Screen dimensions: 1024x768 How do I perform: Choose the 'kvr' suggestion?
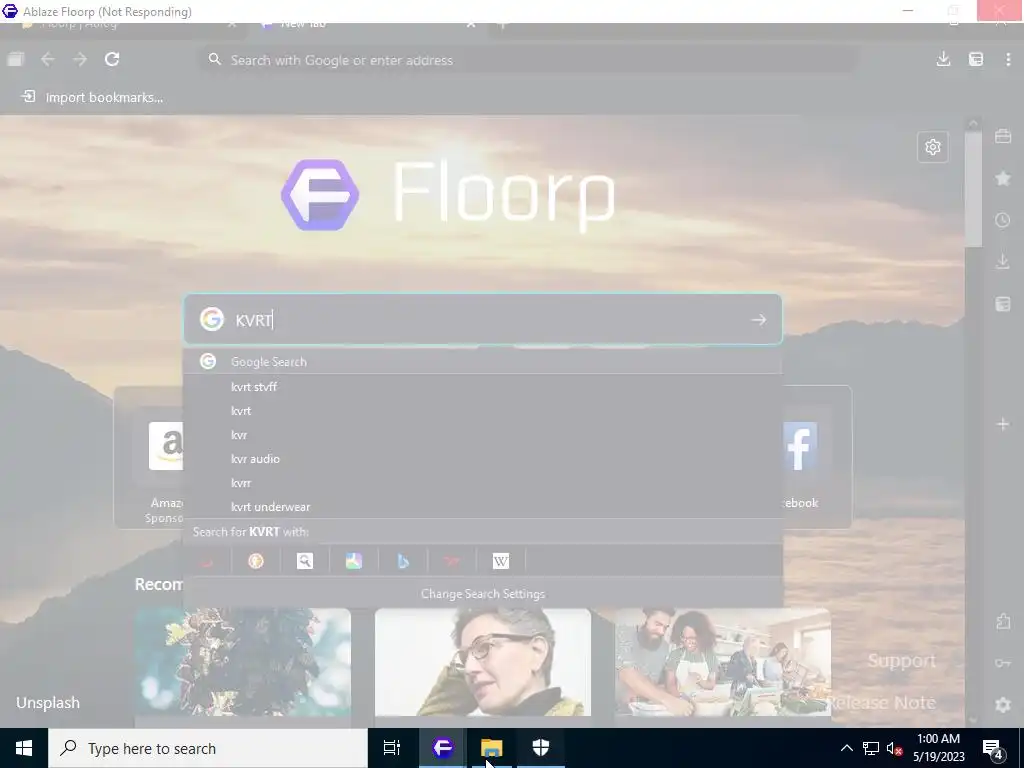pos(483,435)
